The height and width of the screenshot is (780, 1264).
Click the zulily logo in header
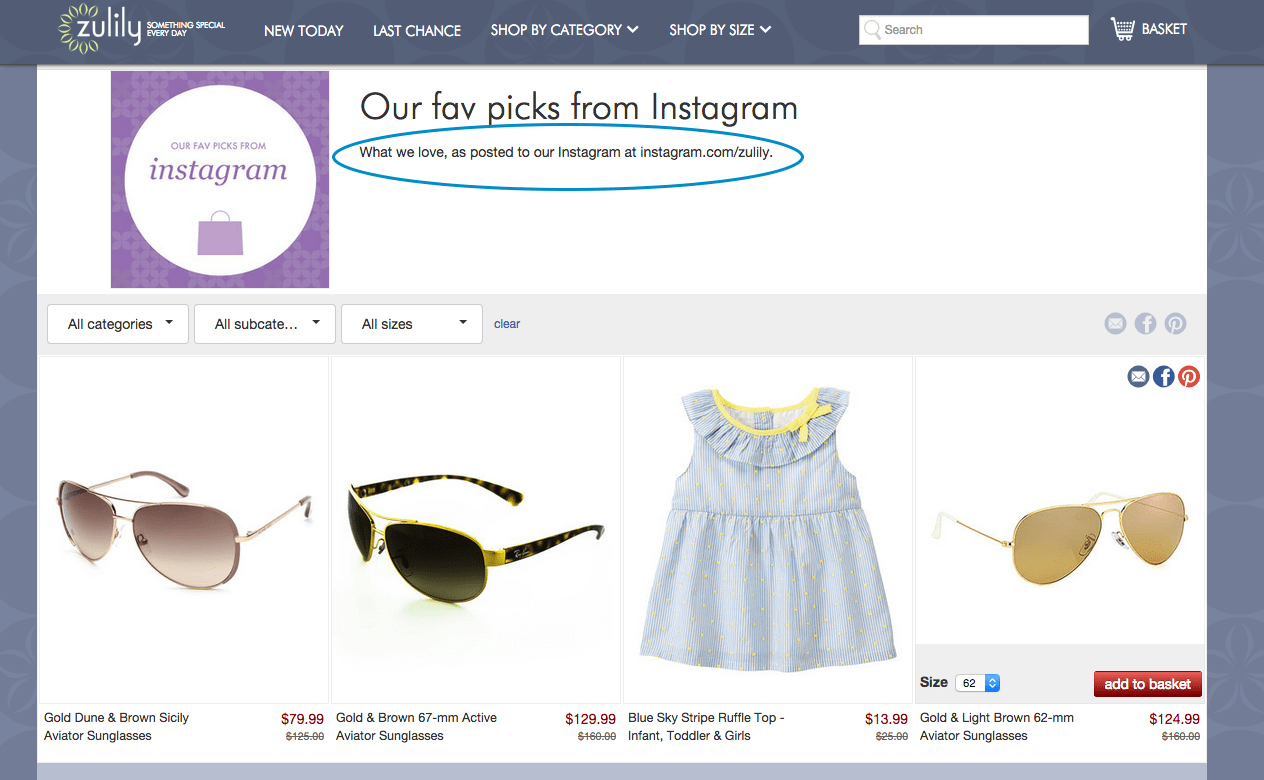click(141, 28)
